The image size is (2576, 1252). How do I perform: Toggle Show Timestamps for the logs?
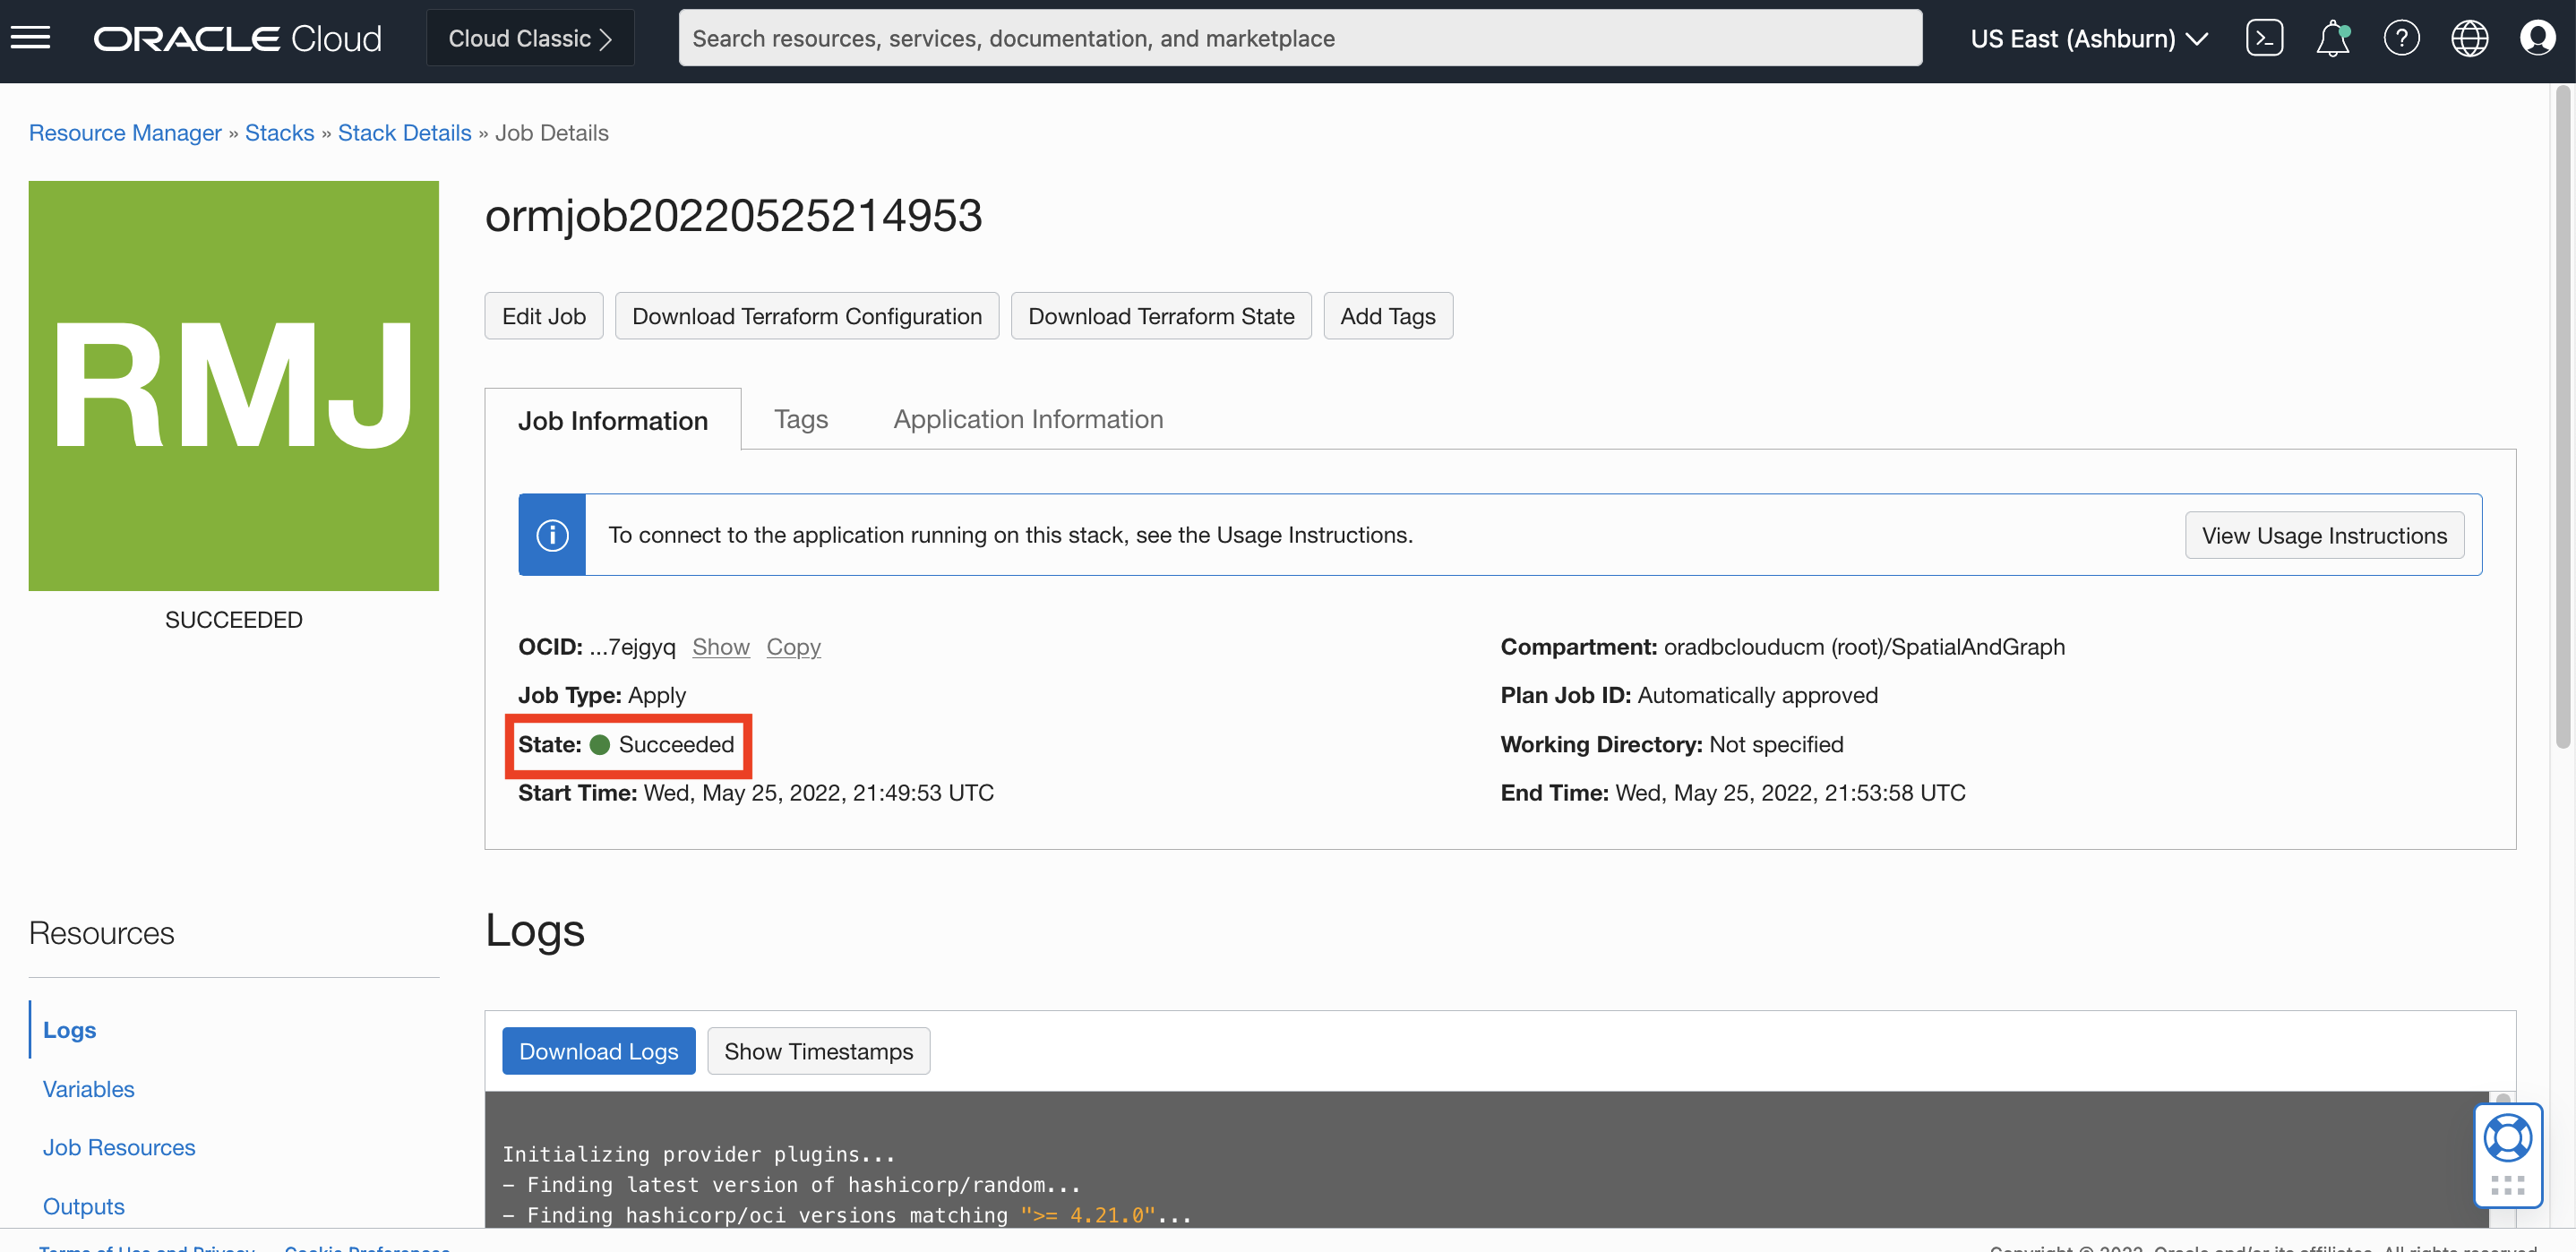click(x=817, y=1050)
